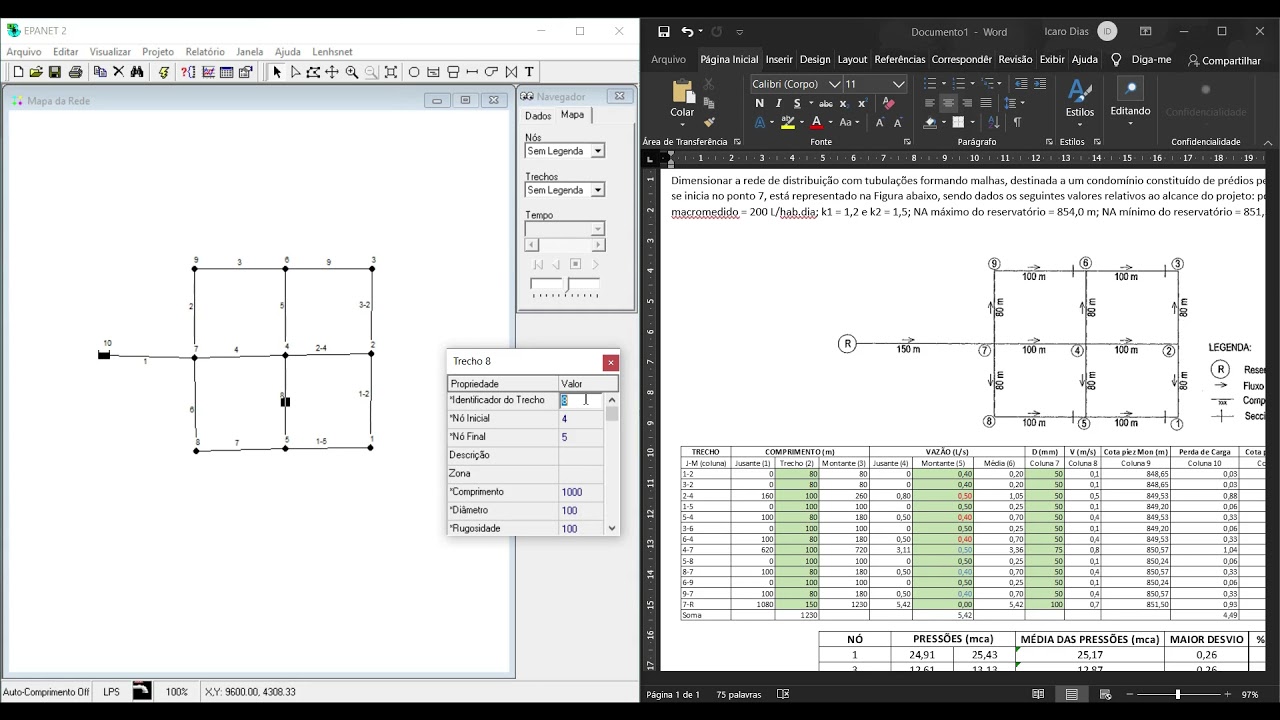Screen dimensions: 1280x720
Task: Open Find with the binoculars icon in EPANET toolbar
Action: pos(137,72)
